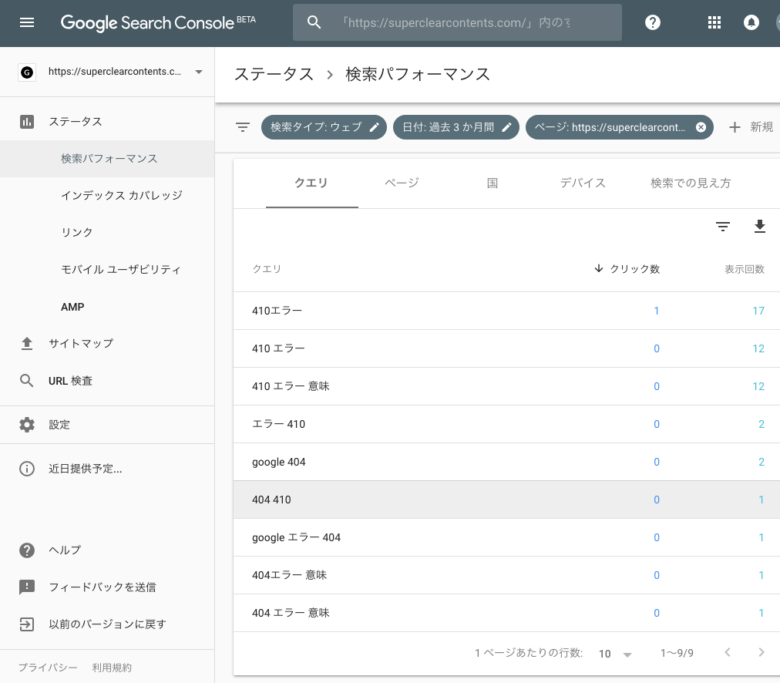This screenshot has height=683, width=780.
Task: Open rows per page dropdown
Action: [616, 653]
